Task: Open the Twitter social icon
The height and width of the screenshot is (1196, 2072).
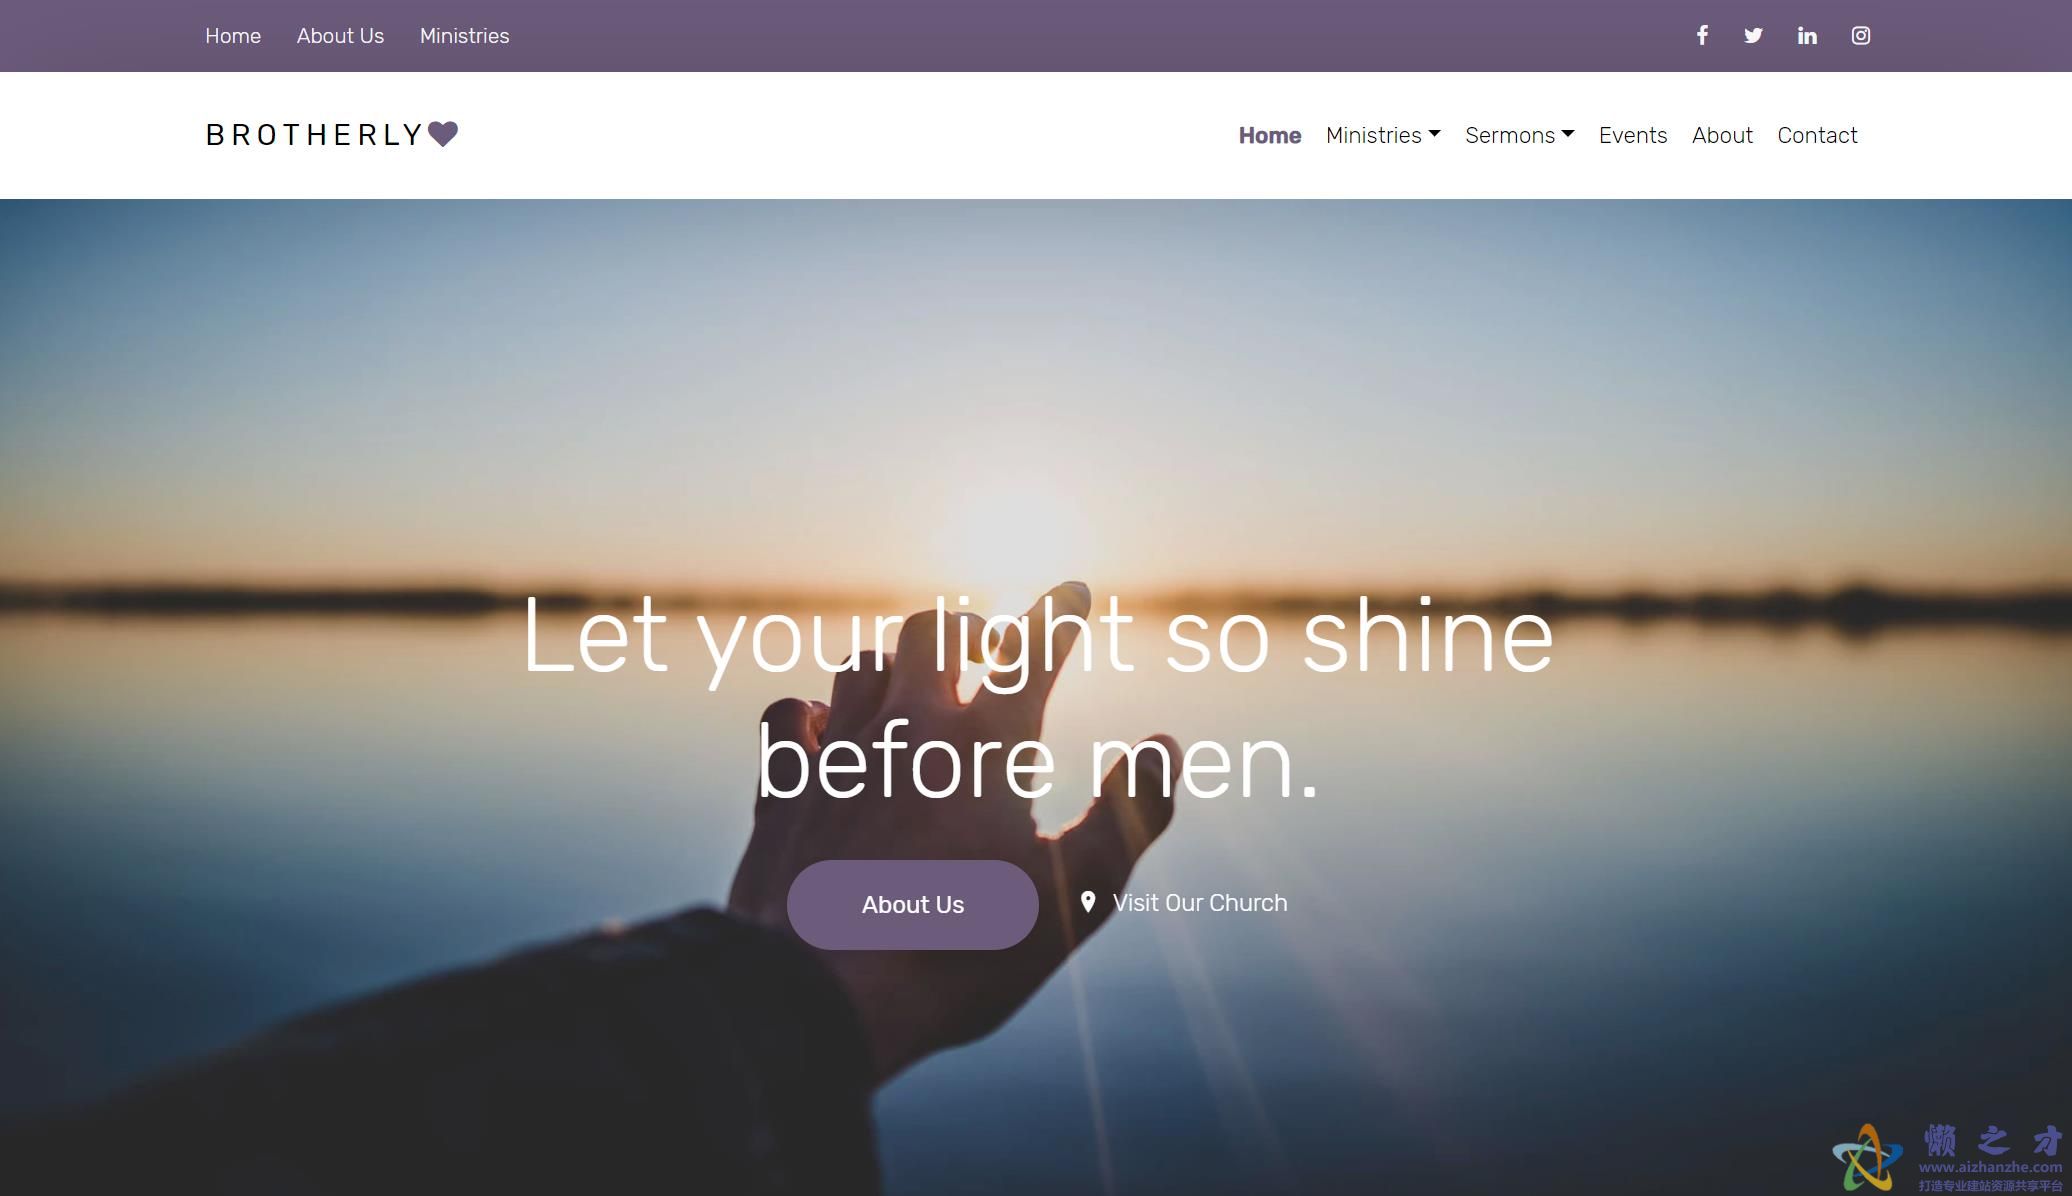Action: pyautogui.click(x=1753, y=36)
